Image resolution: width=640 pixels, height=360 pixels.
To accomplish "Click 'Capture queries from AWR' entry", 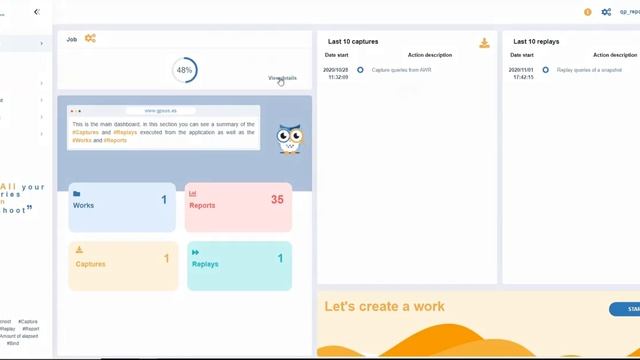I will pos(401,70).
